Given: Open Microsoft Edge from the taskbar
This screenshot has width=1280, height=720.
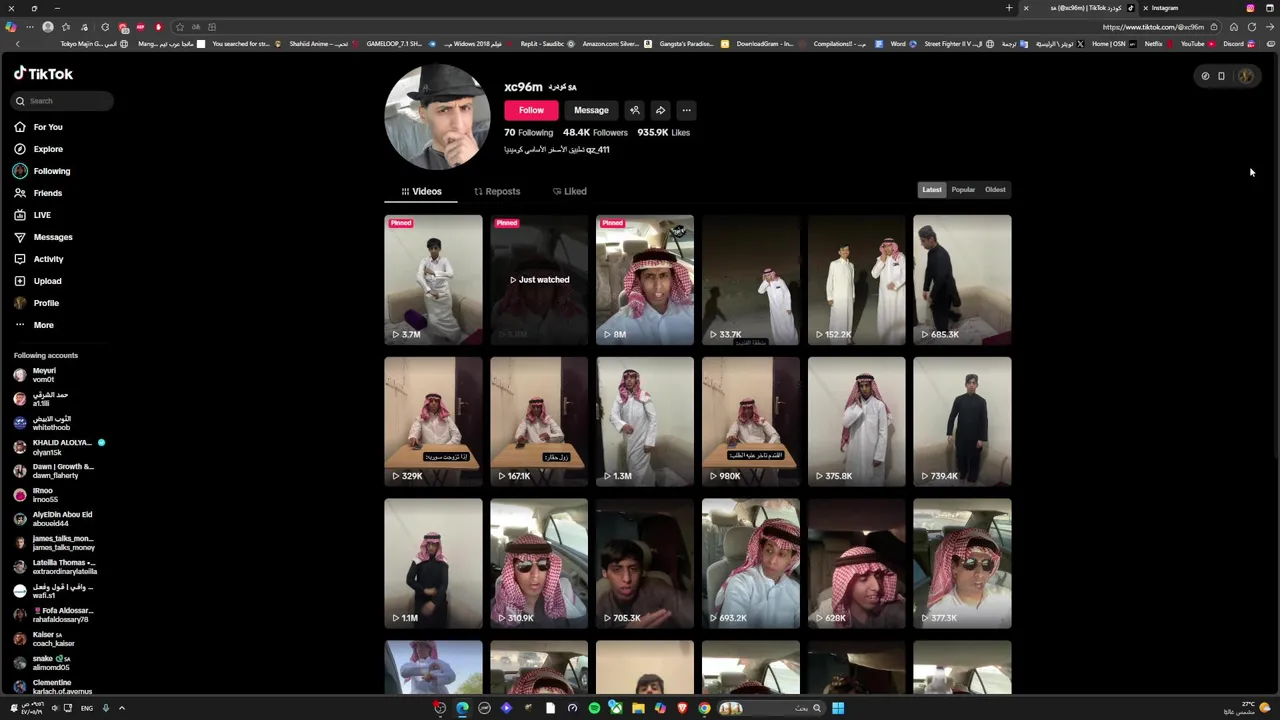Looking at the screenshot, I should [x=462, y=708].
